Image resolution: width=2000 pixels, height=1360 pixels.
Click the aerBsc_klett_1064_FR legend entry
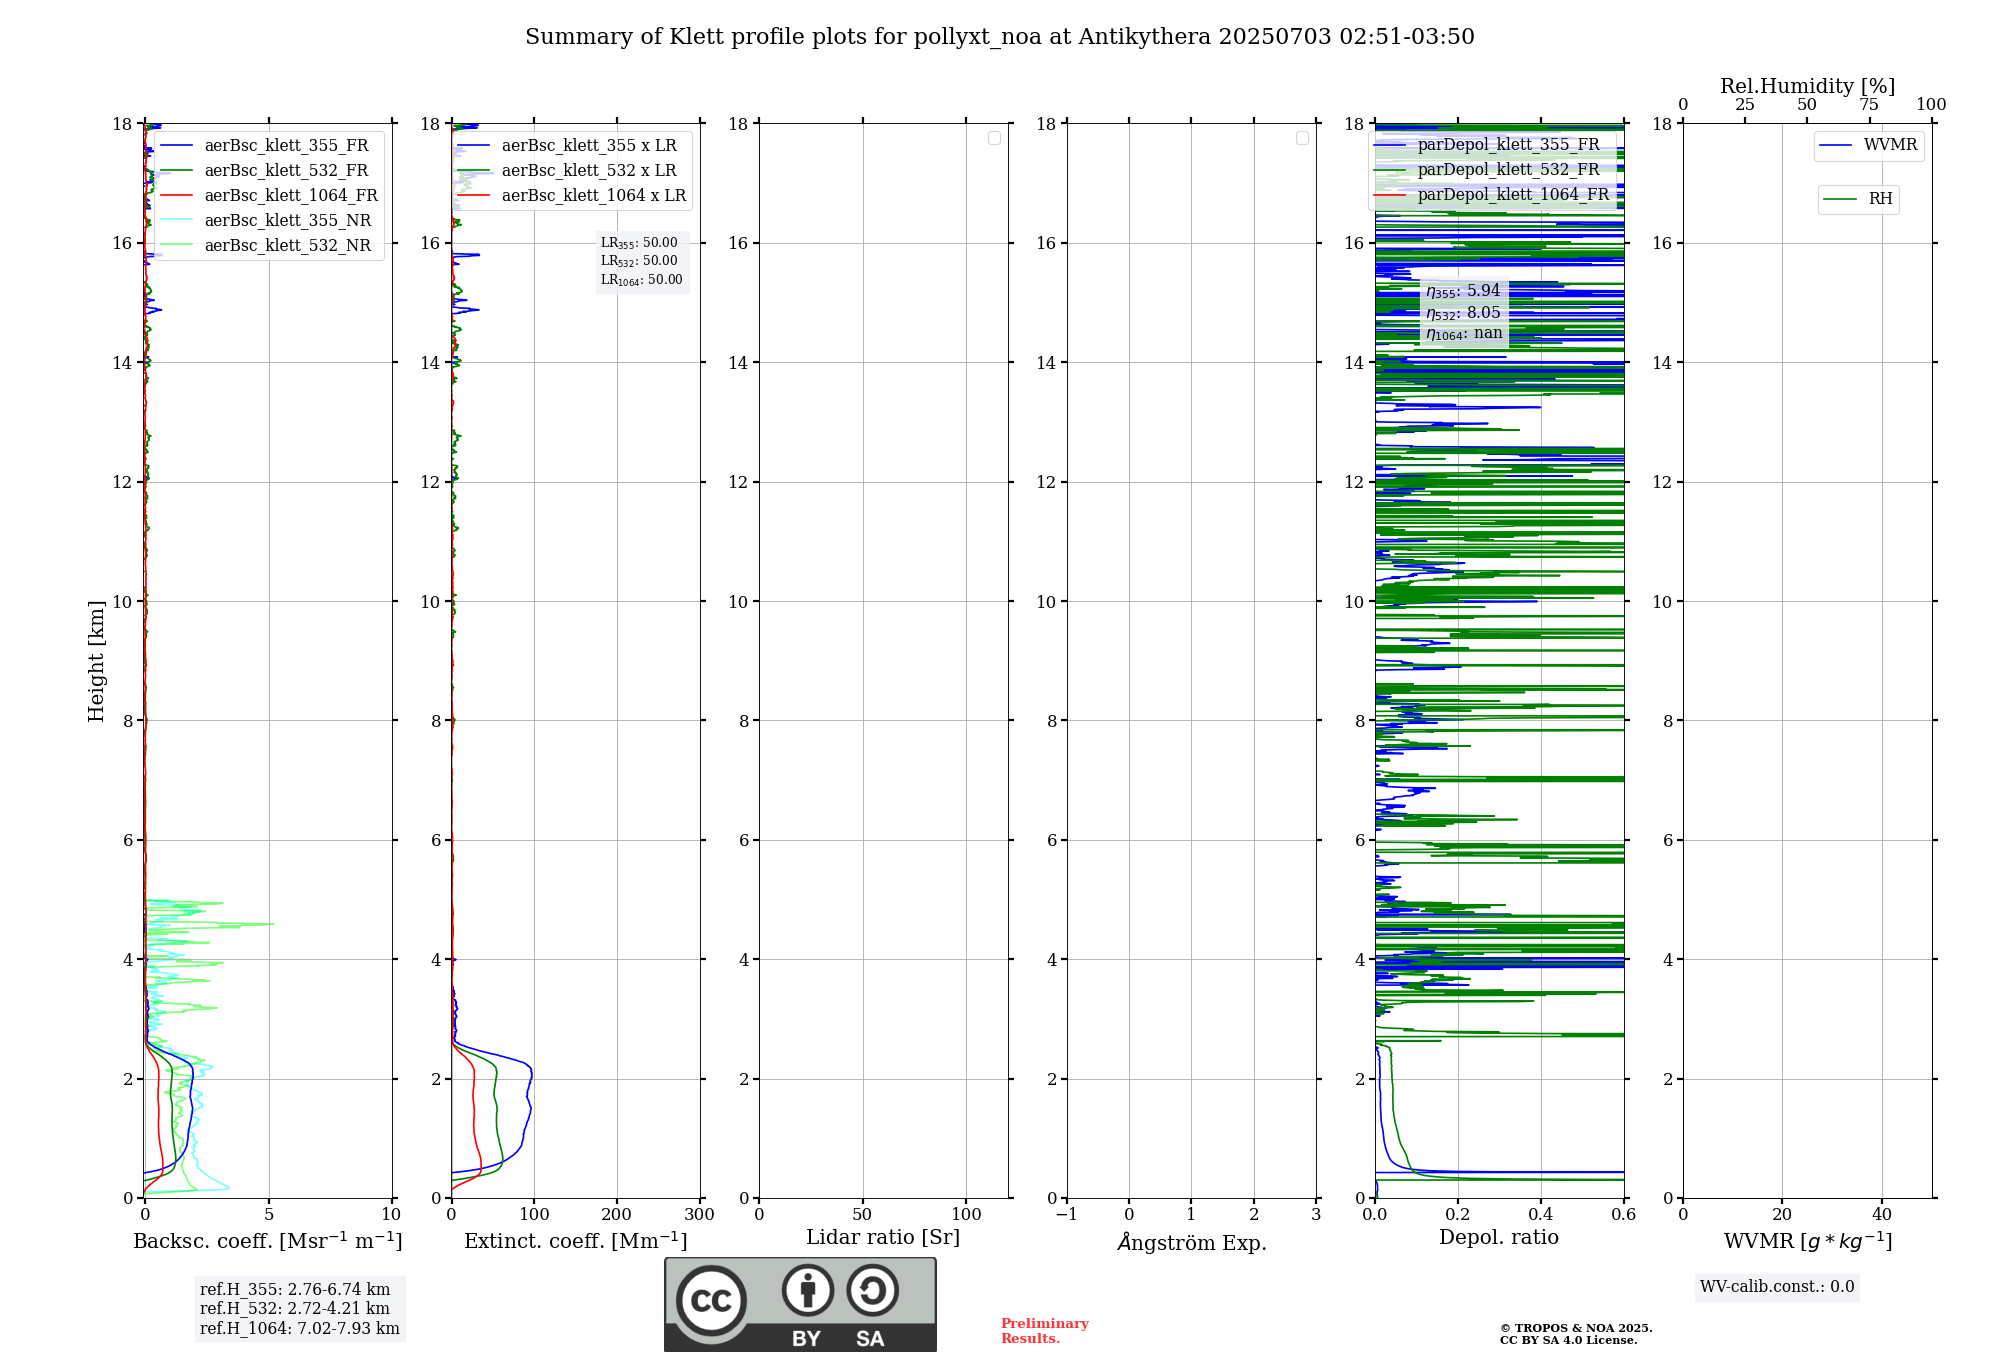tap(269, 195)
